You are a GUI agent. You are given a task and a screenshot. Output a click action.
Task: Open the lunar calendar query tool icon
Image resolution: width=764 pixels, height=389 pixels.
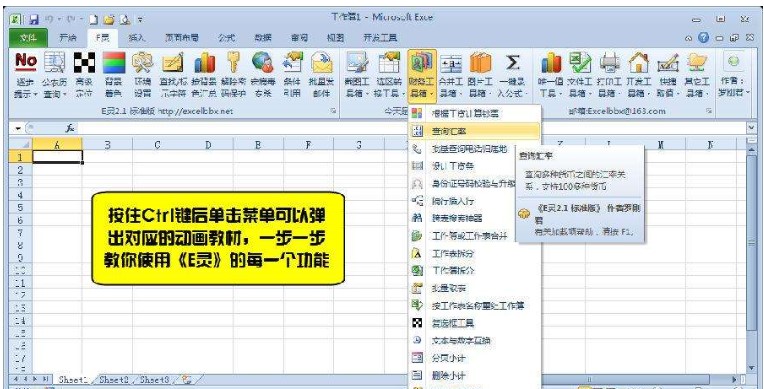click(x=55, y=62)
